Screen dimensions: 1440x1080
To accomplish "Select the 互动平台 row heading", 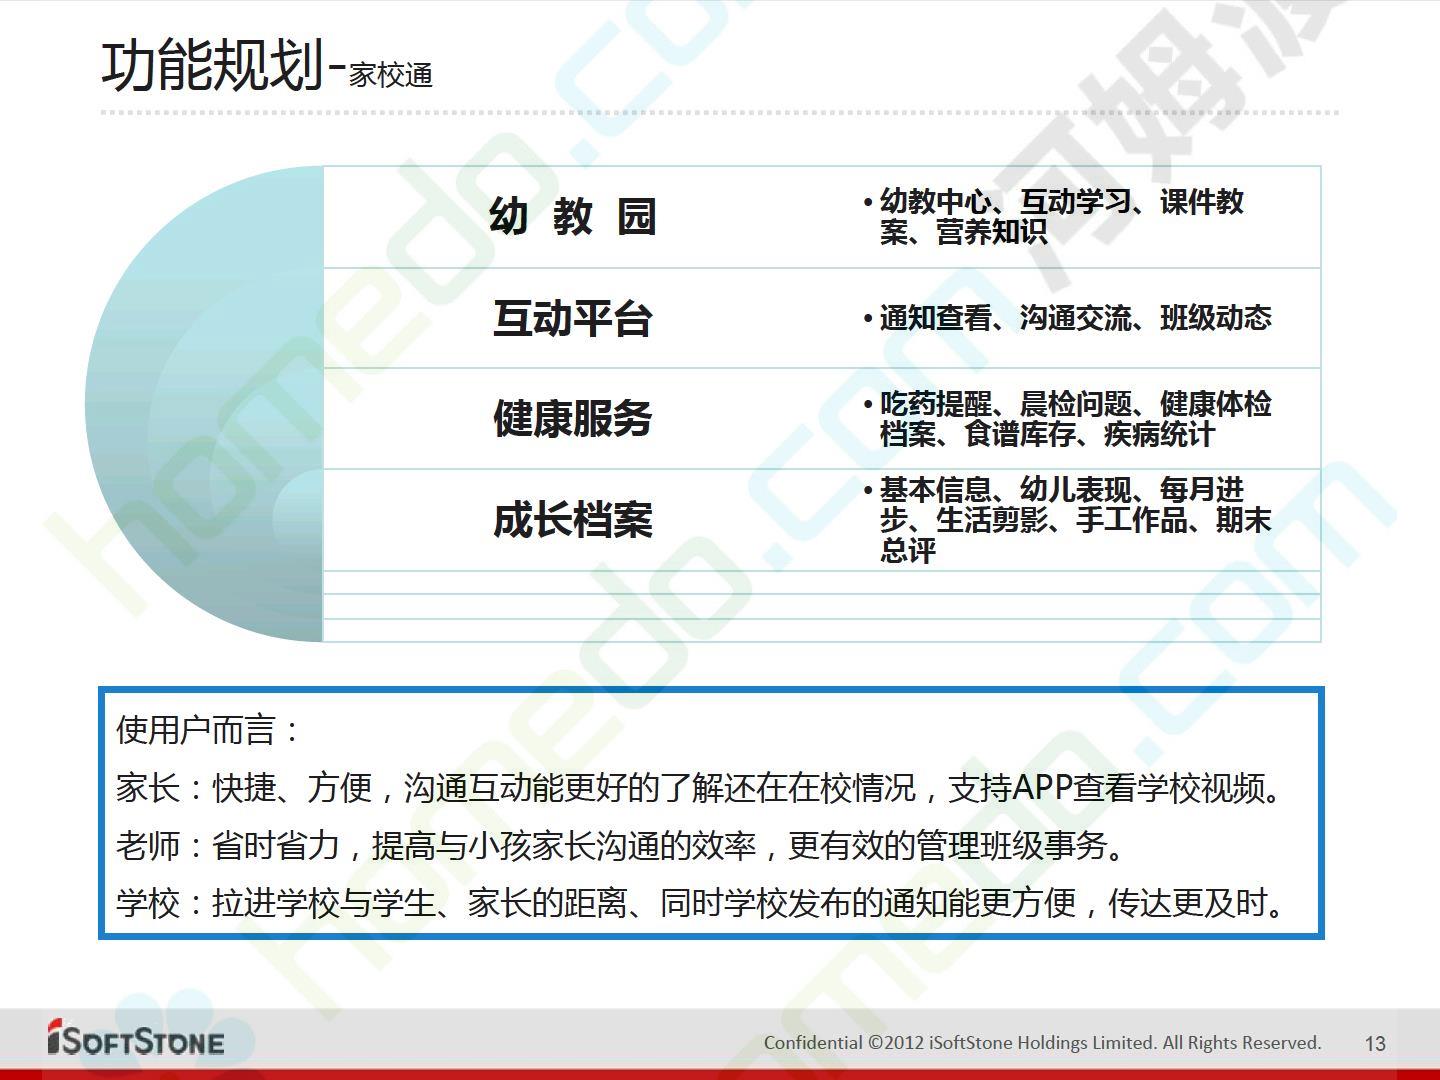I will click(x=572, y=318).
